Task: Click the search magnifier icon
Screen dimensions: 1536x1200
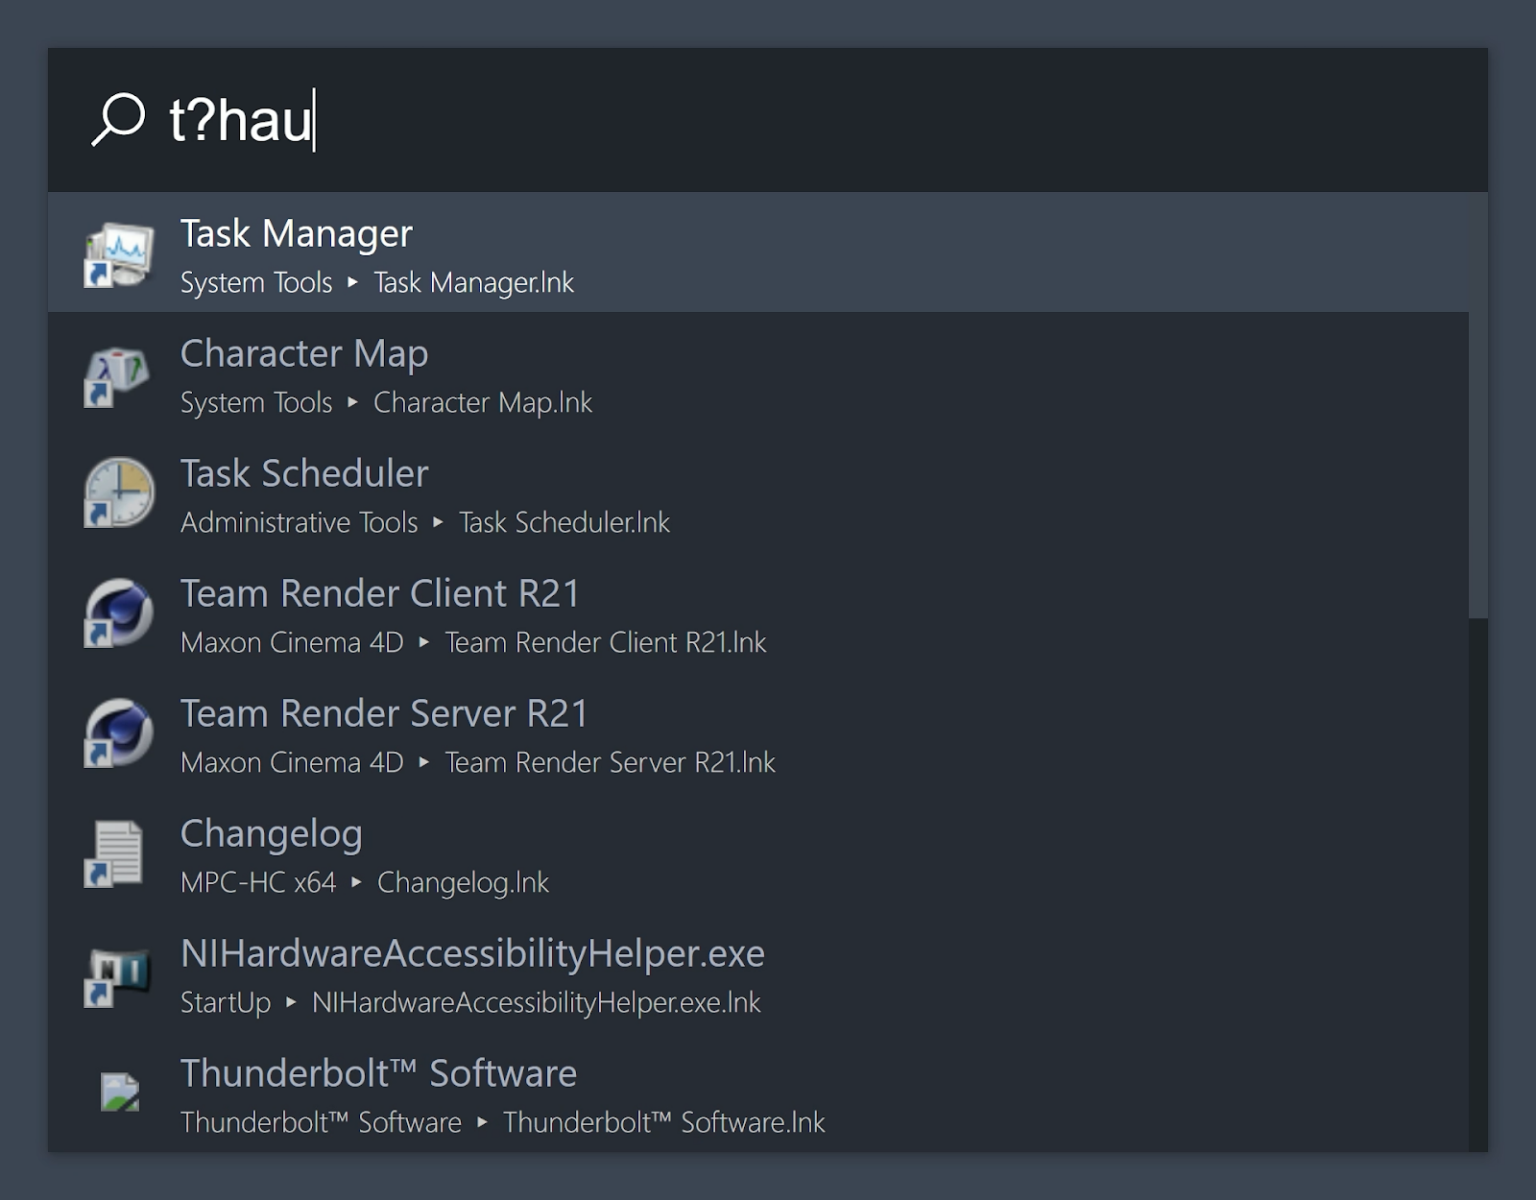Action: [119, 119]
